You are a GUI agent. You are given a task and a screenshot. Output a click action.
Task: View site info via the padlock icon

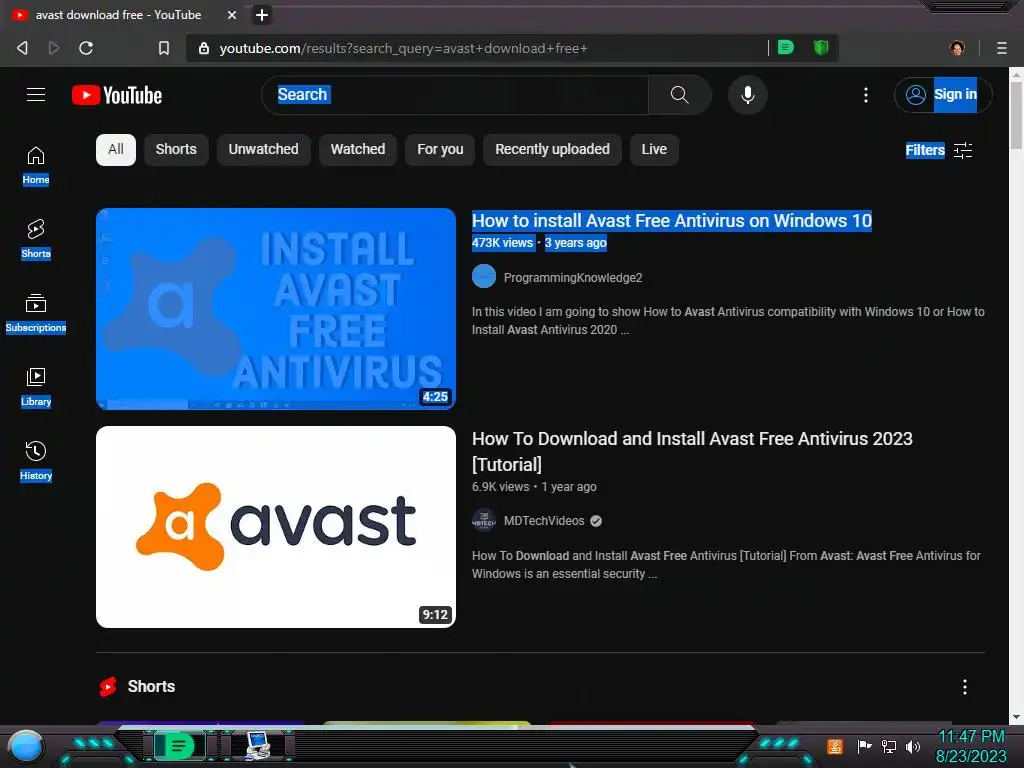204,48
